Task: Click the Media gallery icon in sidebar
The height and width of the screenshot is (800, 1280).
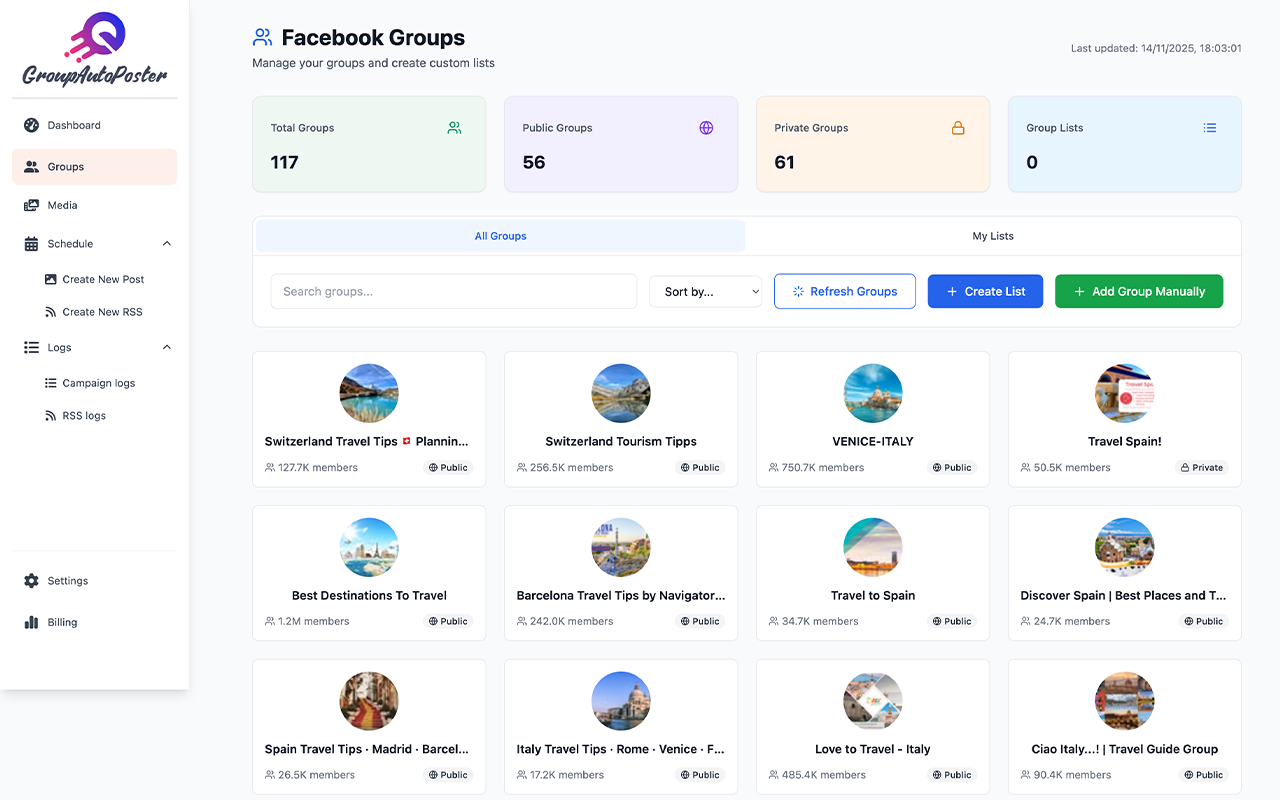Action: 31,205
